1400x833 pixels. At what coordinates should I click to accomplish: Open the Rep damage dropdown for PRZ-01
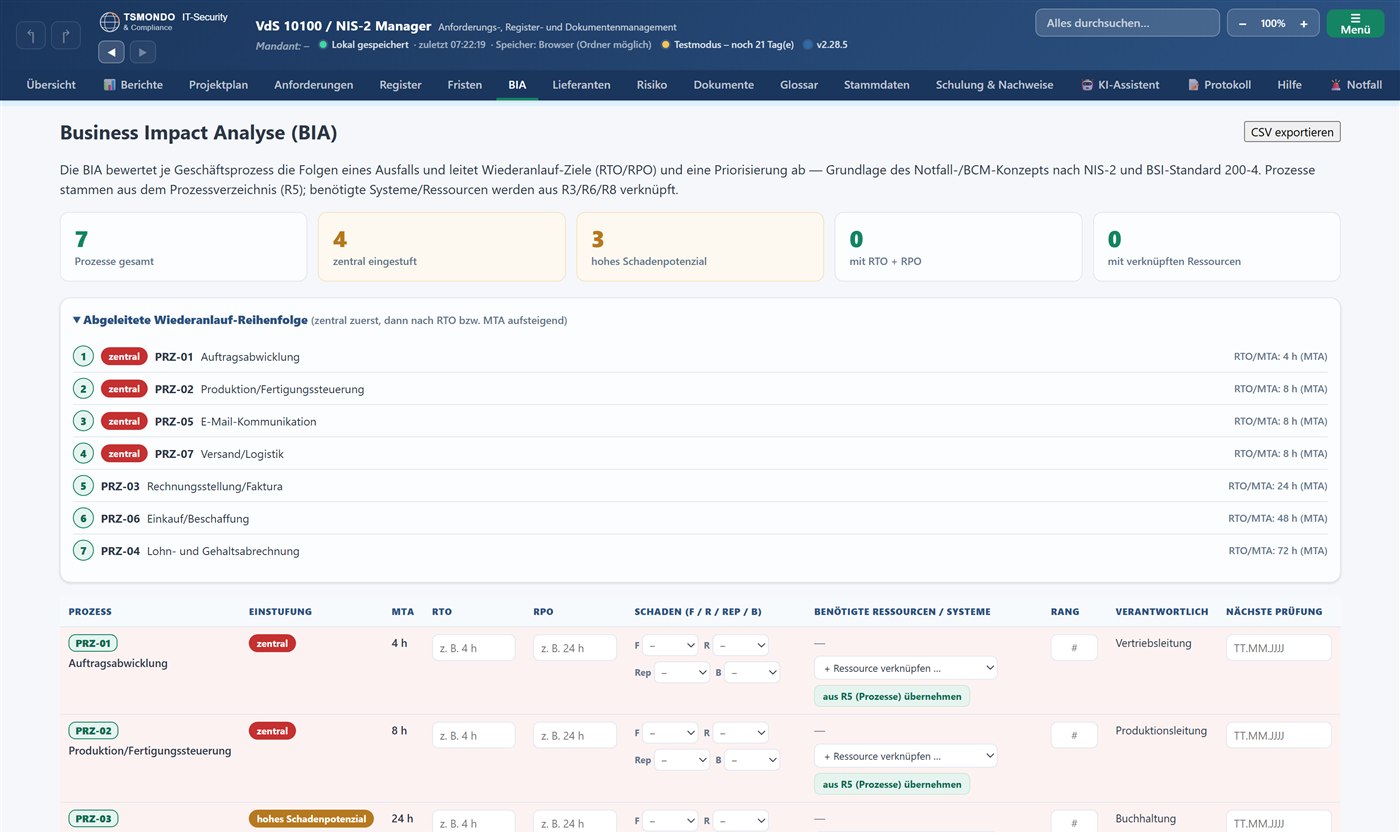point(682,673)
